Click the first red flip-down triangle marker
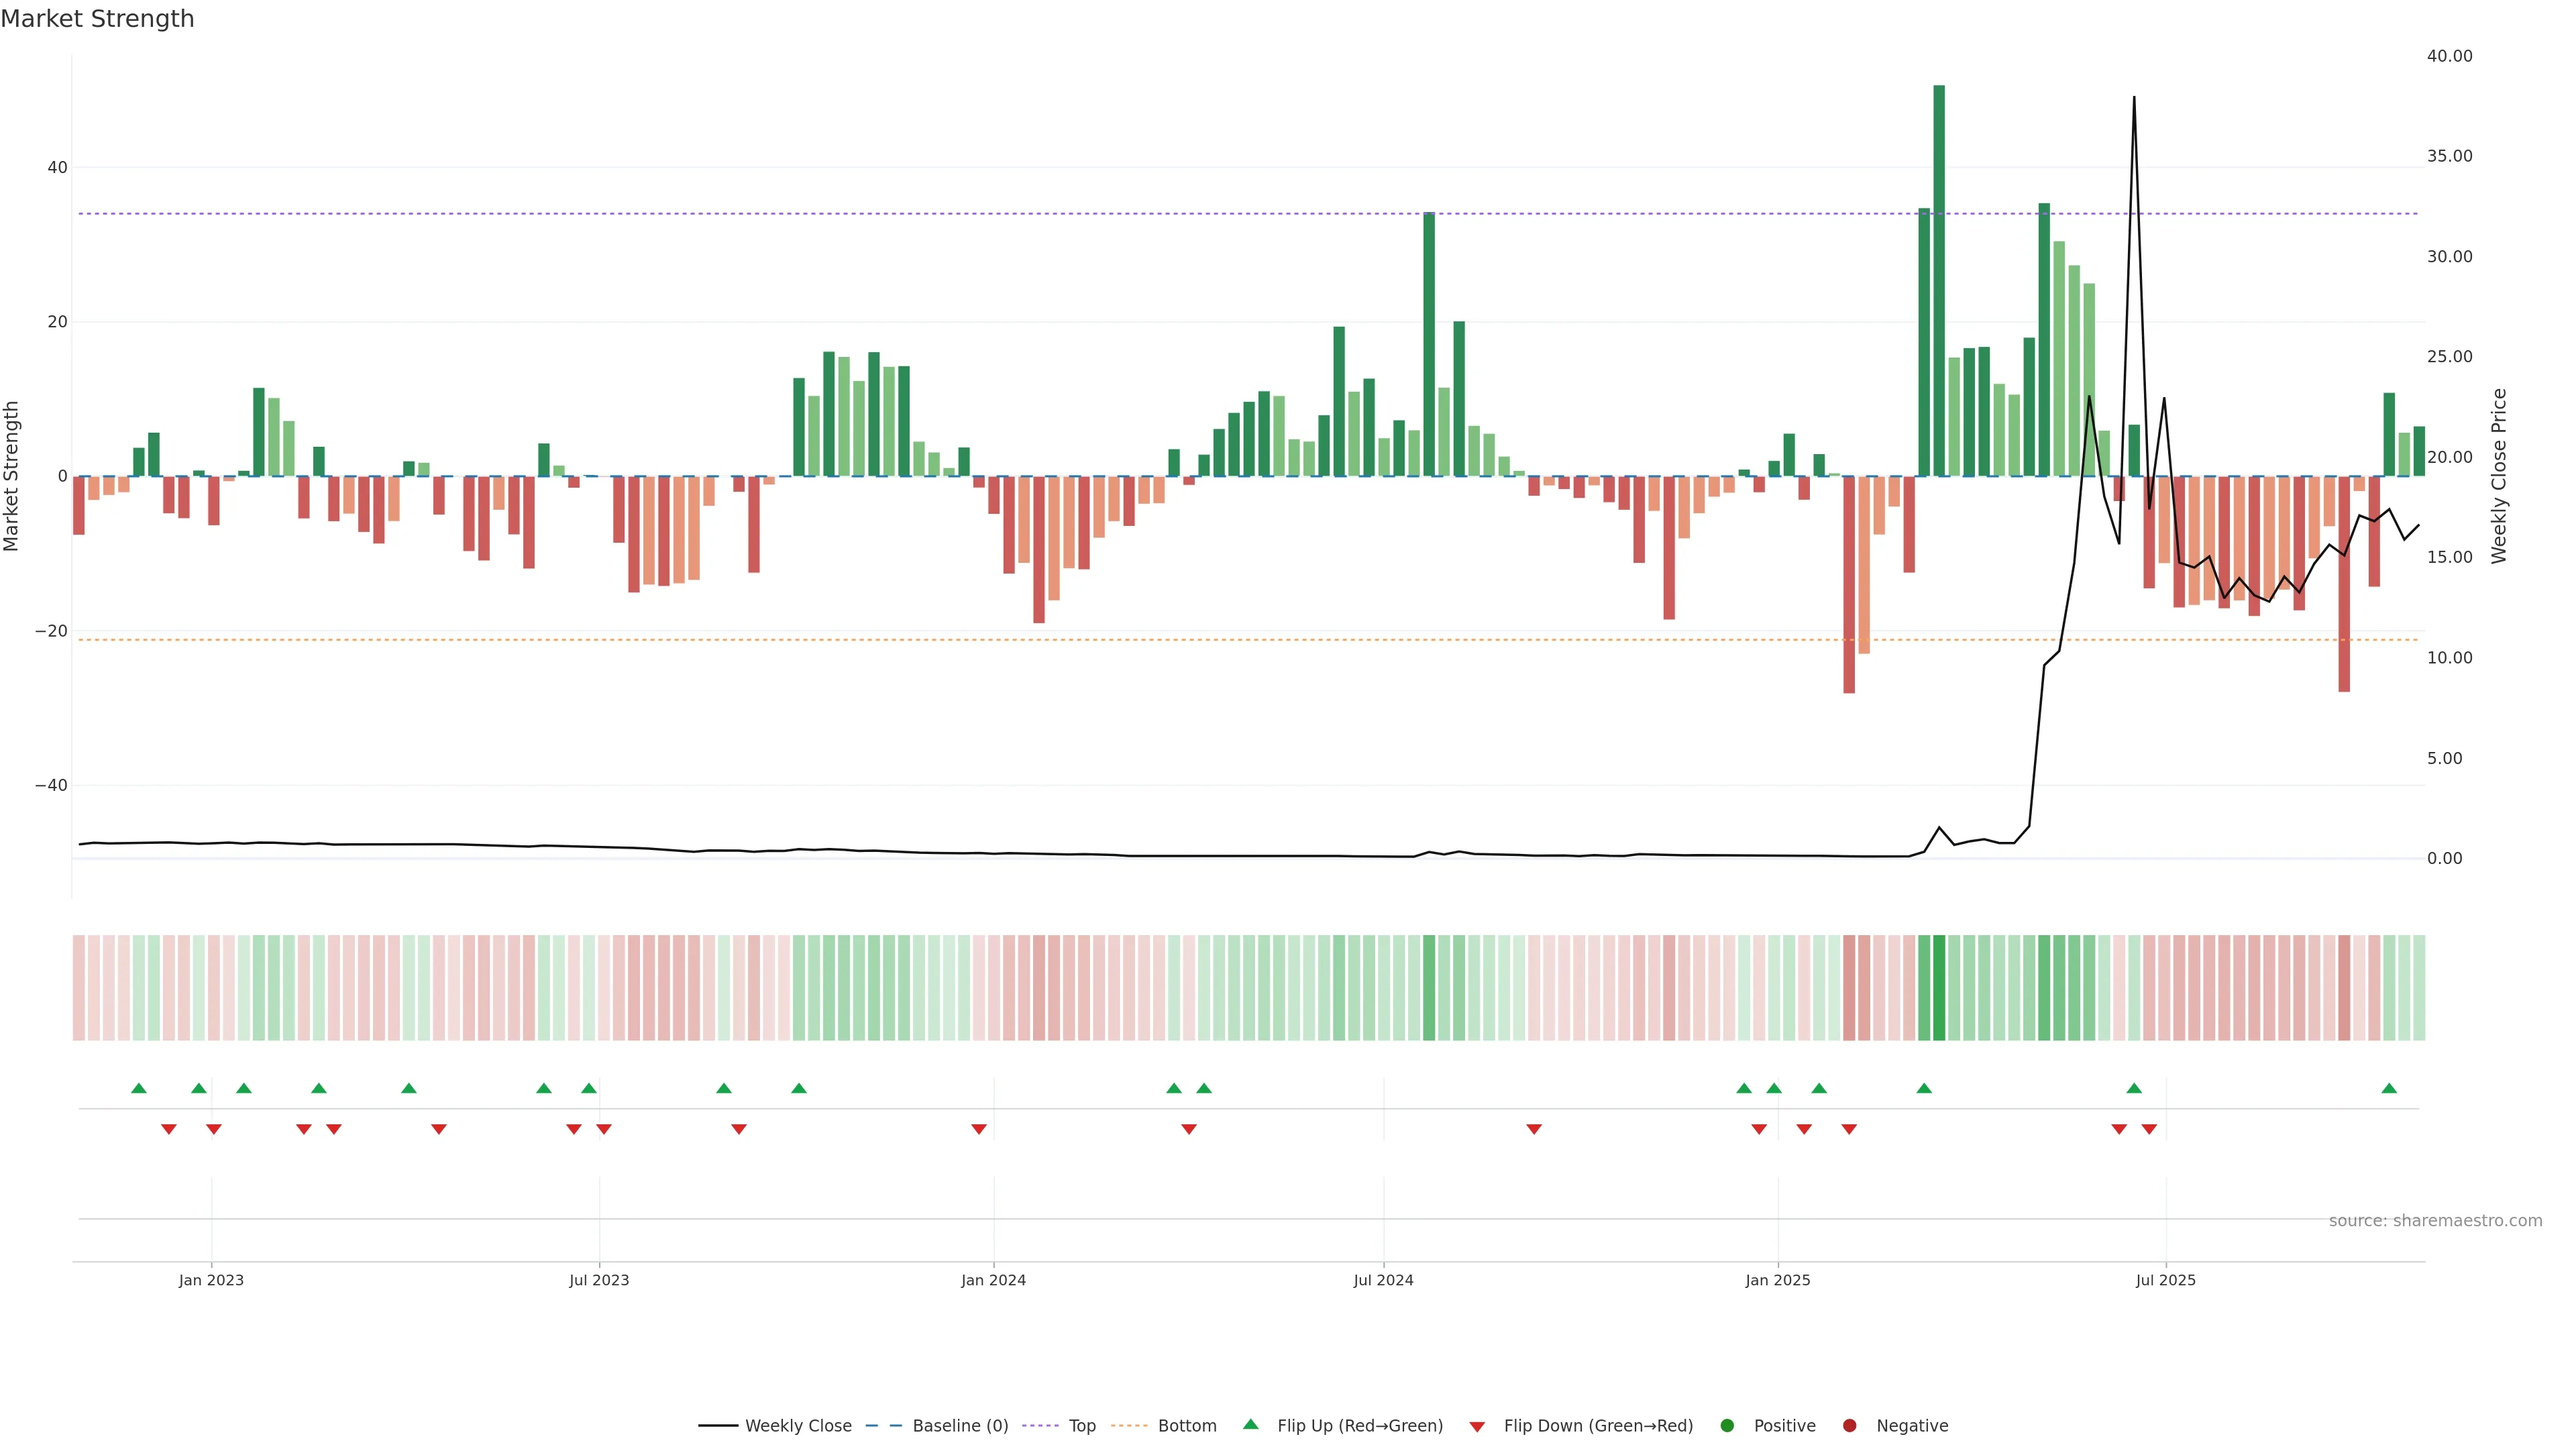This screenshot has width=2576, height=1449. 169,1129
